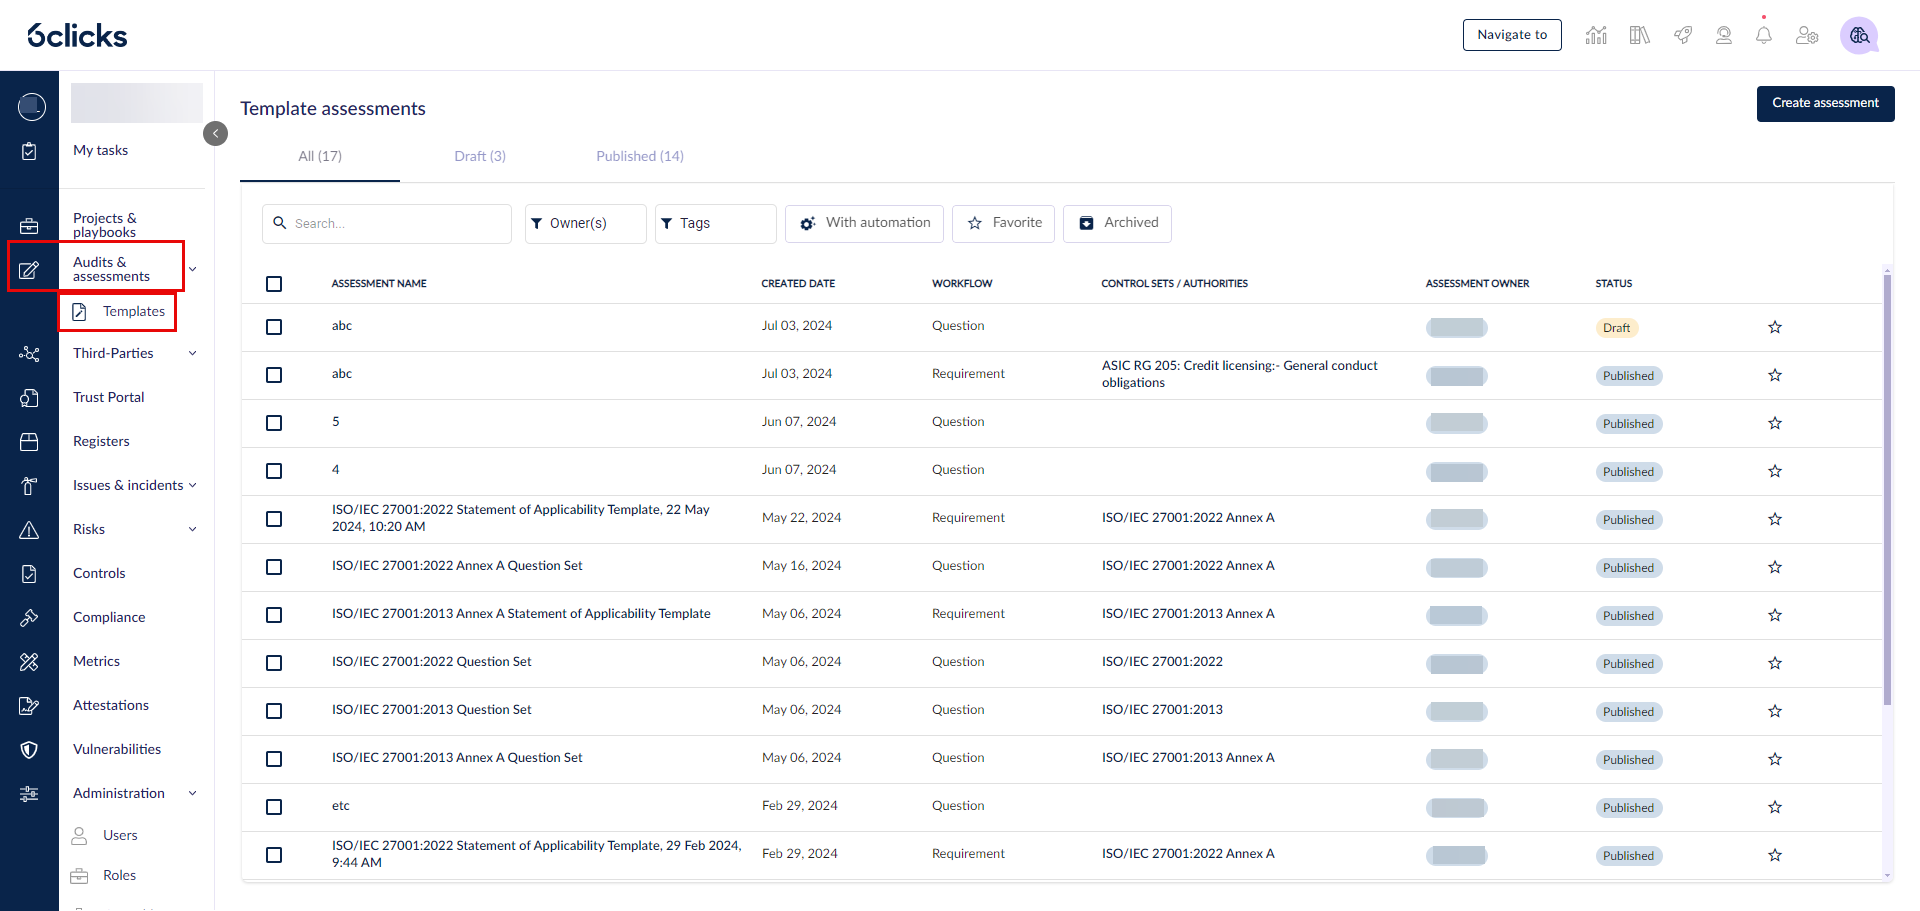Check the box for assessment '5'
1920x911 pixels.
pyautogui.click(x=274, y=423)
